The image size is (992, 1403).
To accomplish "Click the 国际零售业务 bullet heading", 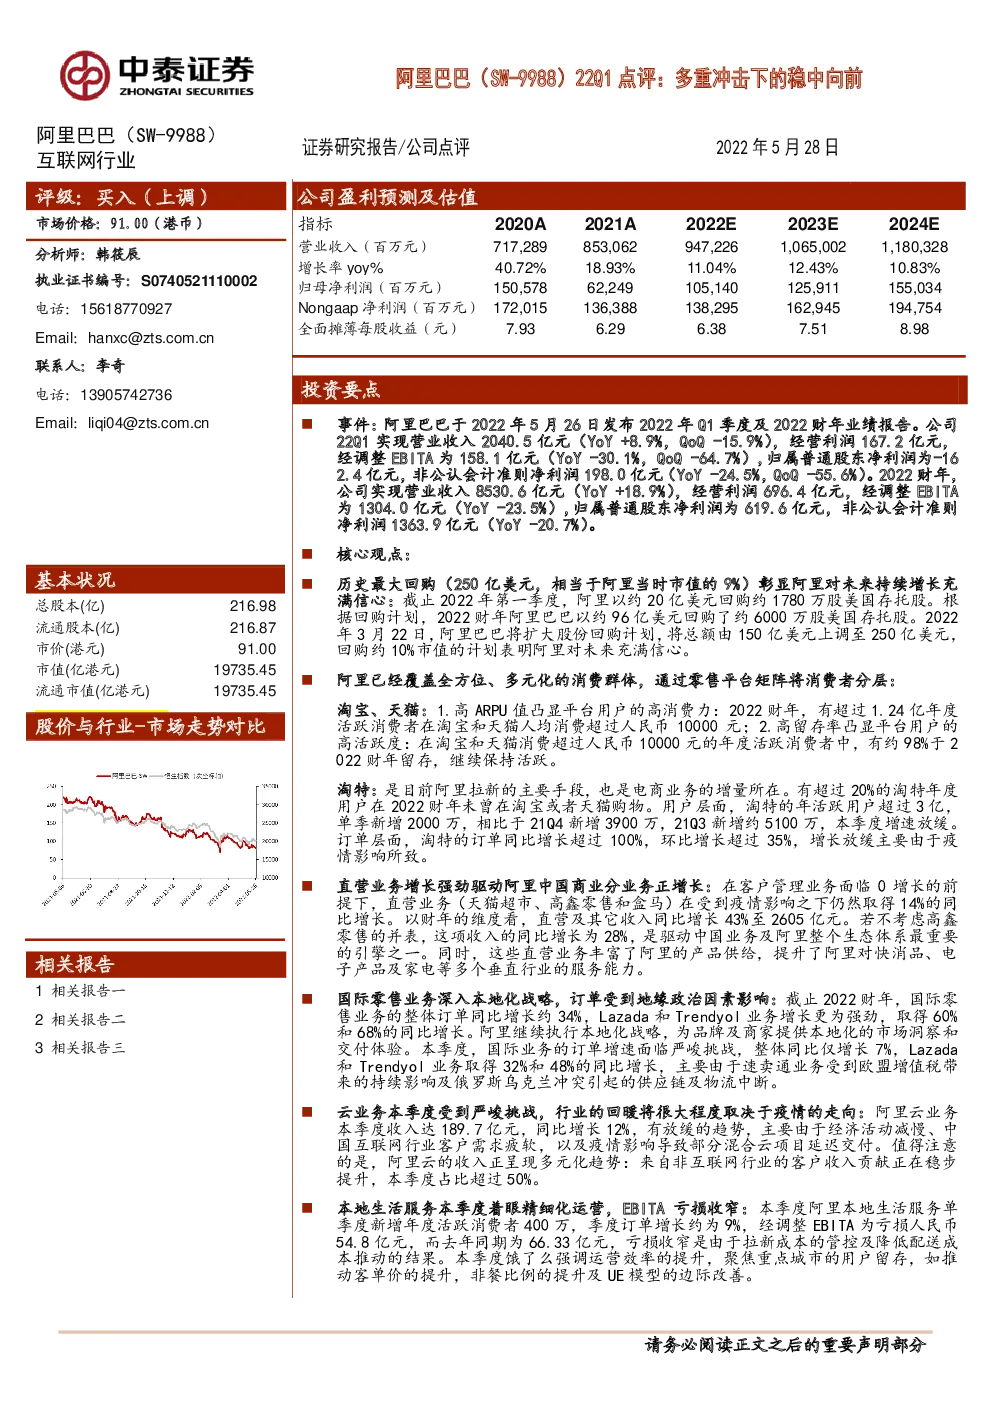I will click(556, 999).
